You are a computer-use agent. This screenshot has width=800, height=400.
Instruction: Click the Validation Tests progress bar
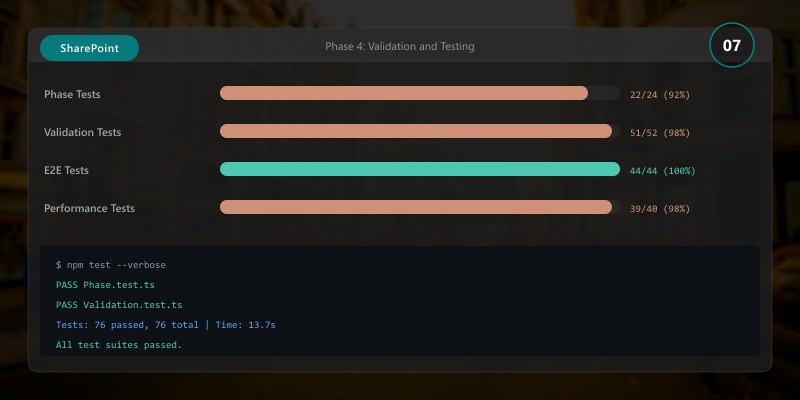tap(420, 131)
